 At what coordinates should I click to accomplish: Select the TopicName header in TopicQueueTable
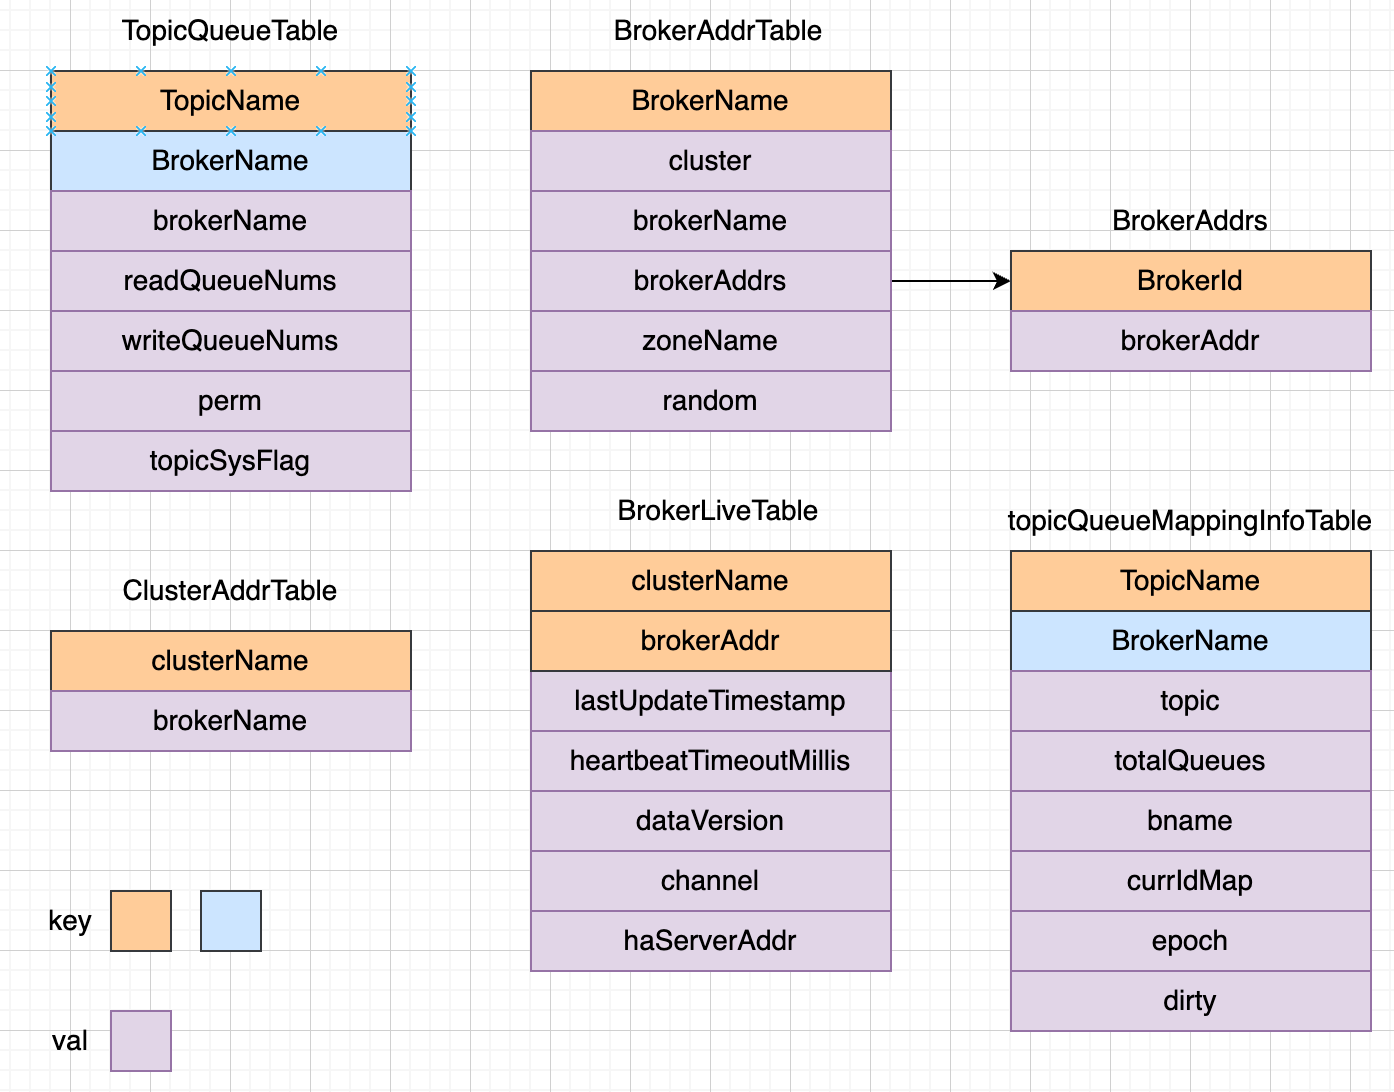click(230, 101)
